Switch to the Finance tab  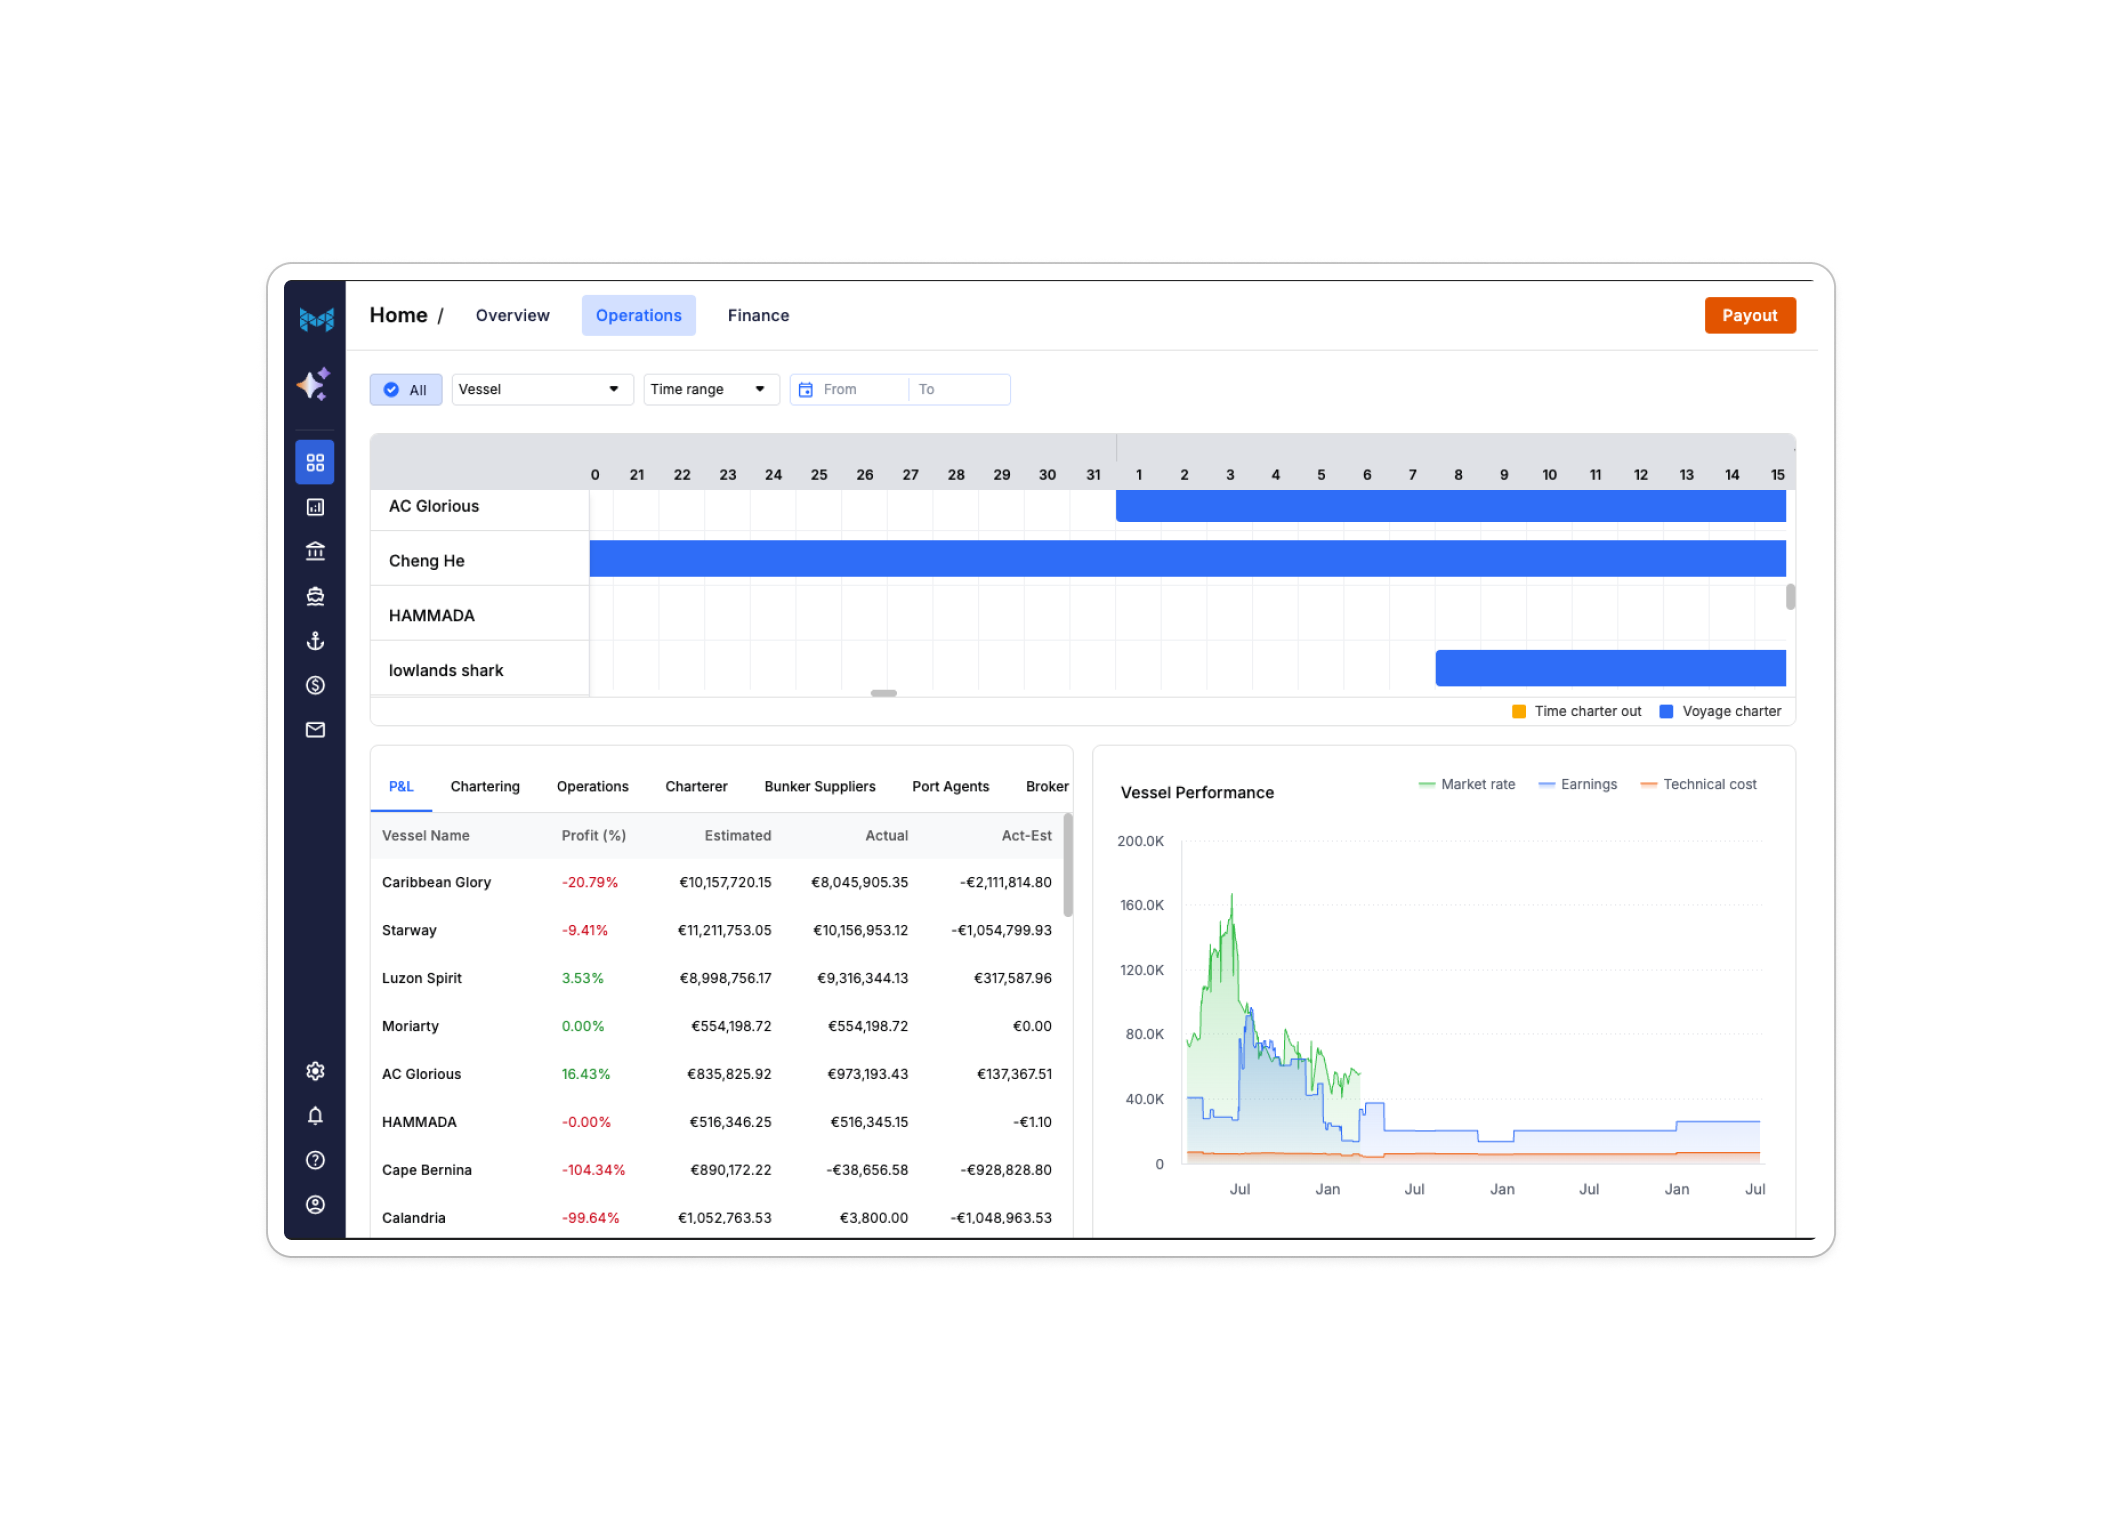[758, 316]
